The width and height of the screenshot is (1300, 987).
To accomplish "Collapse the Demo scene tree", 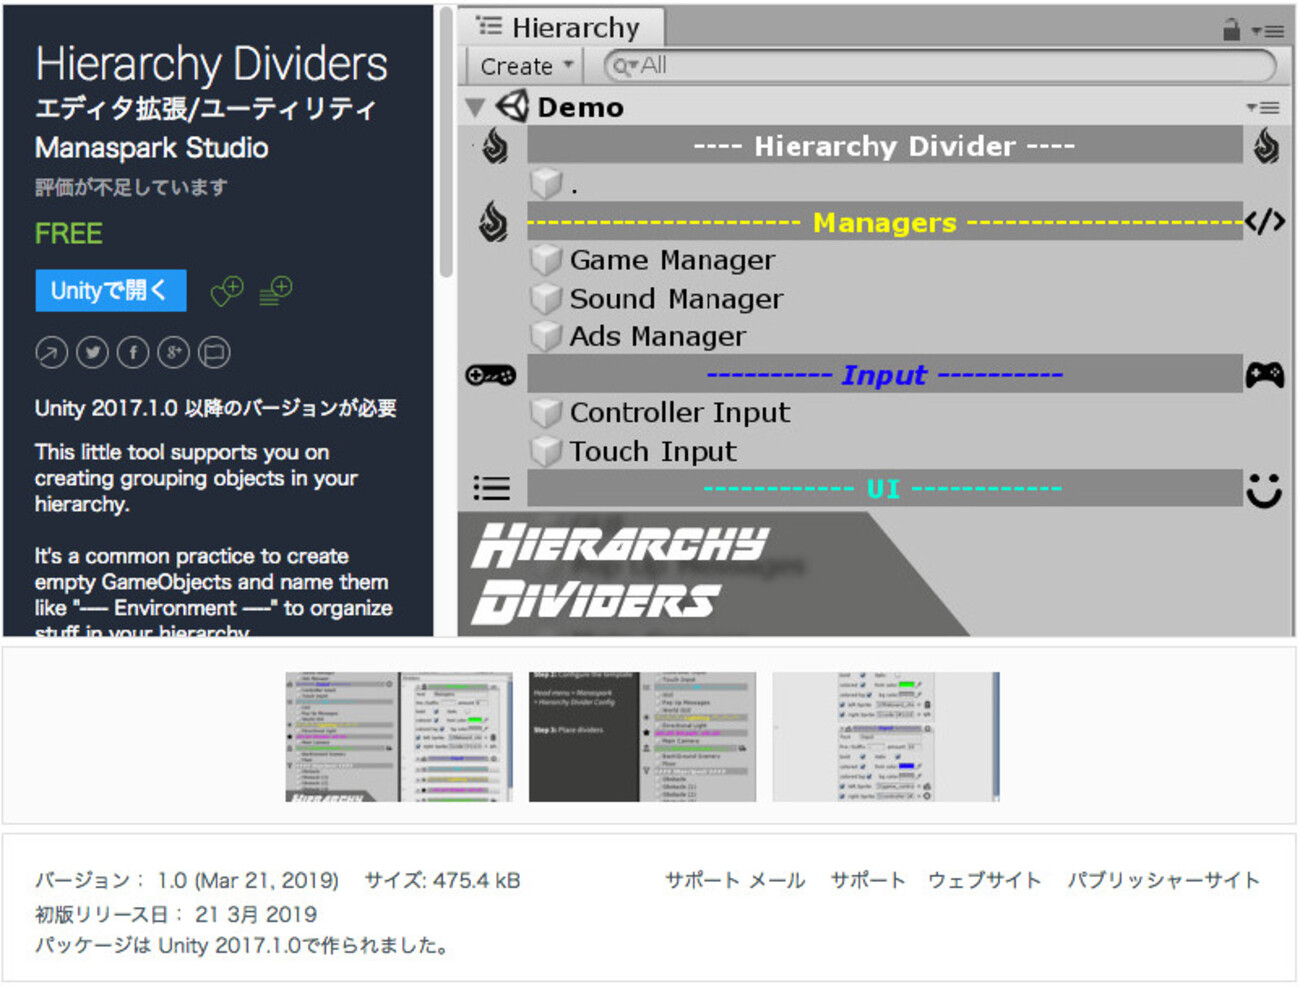I will [x=475, y=107].
